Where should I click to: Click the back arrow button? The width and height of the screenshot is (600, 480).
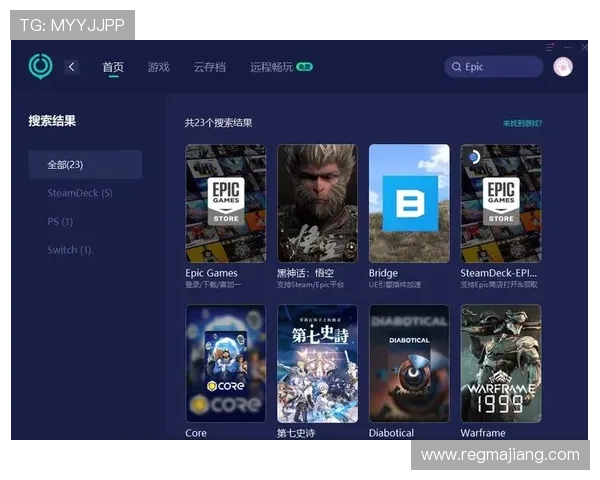click(71, 67)
